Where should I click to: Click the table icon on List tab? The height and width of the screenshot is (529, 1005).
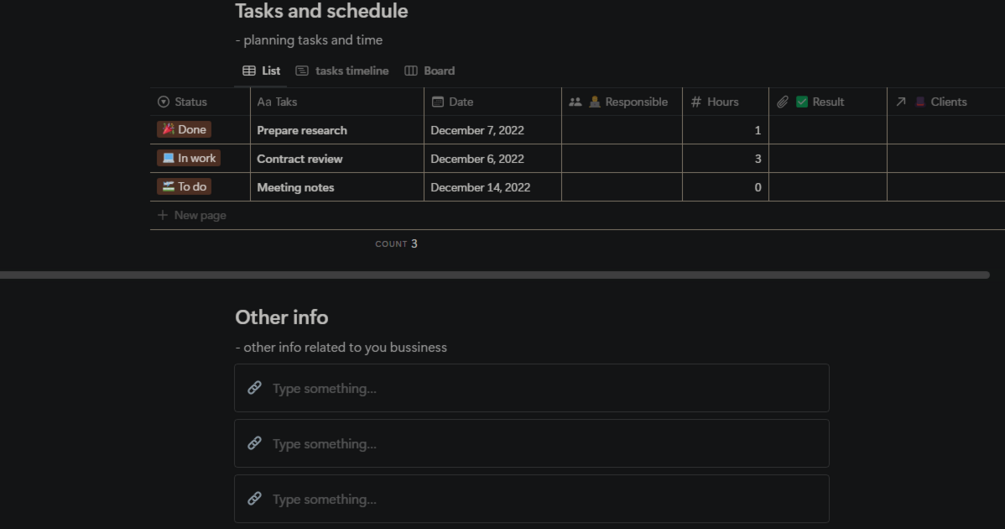(x=249, y=71)
